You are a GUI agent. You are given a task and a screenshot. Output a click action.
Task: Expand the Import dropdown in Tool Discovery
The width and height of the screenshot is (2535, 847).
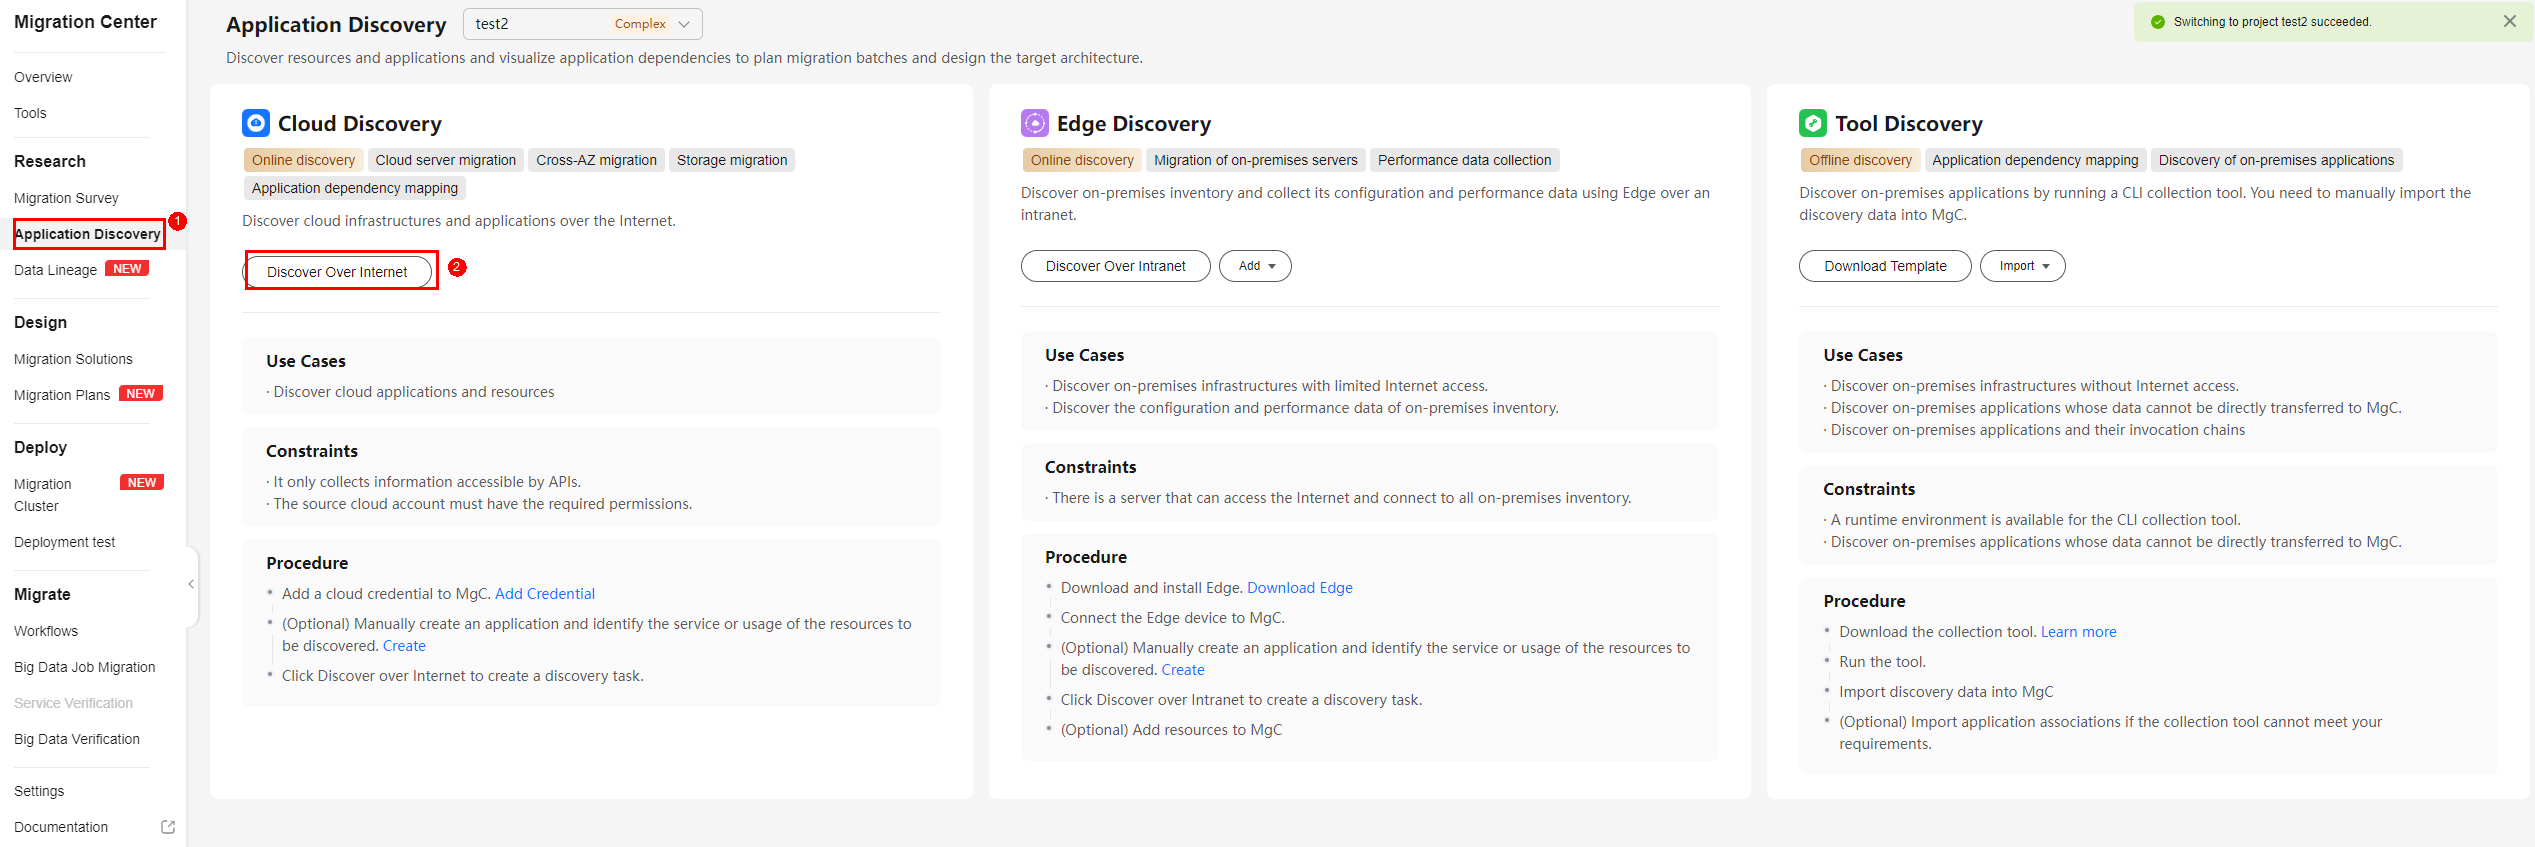tap(2022, 266)
